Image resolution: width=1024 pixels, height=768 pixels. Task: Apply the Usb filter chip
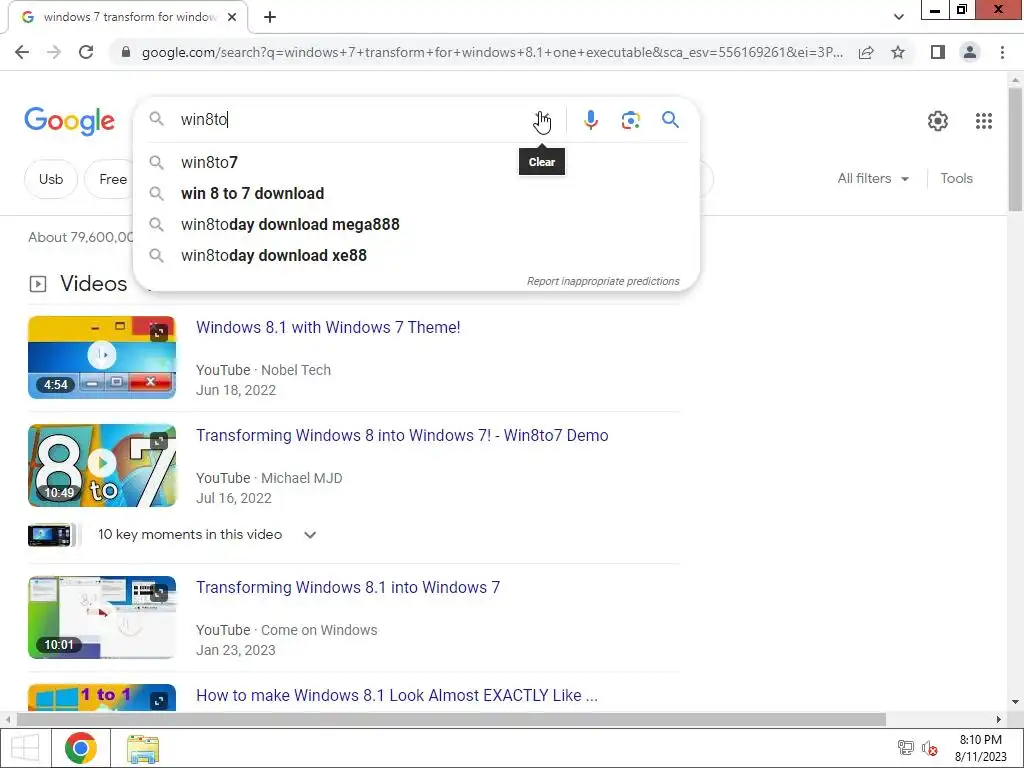pyautogui.click(x=51, y=179)
